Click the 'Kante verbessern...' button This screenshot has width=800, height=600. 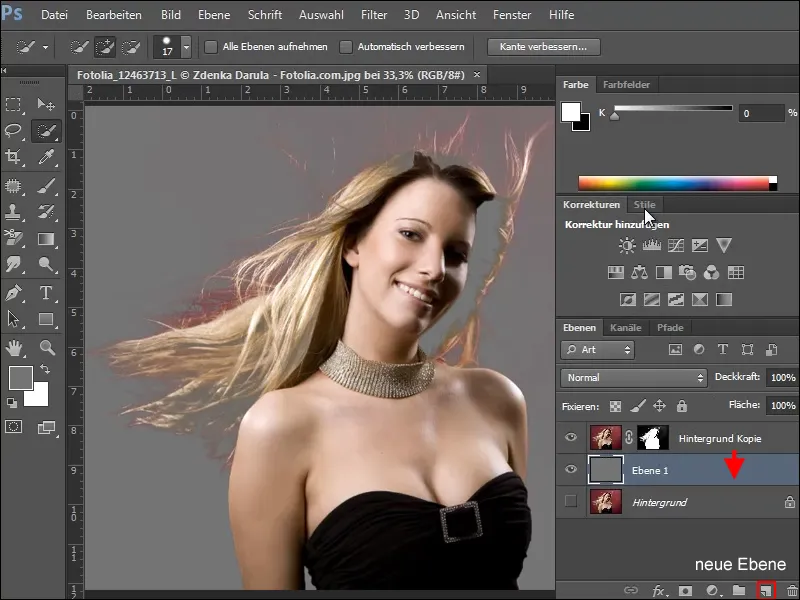pos(543,47)
